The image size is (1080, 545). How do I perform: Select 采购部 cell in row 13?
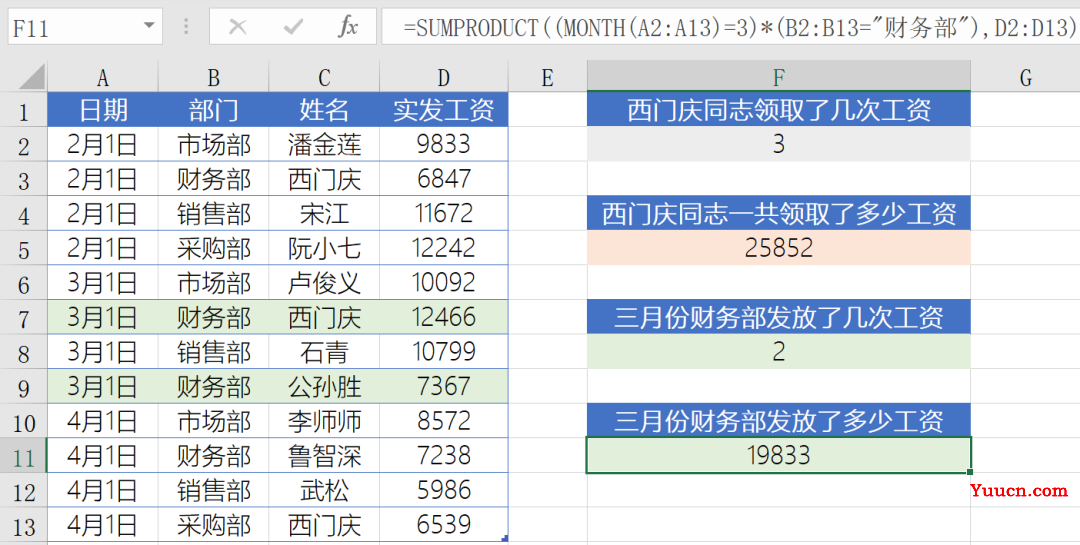tap(214, 525)
